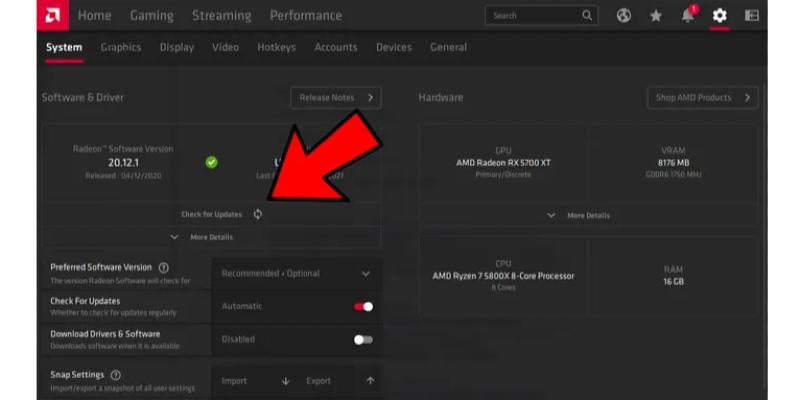Select the 20.12.1 software version text
The width and height of the screenshot is (800, 400).
tap(123, 163)
